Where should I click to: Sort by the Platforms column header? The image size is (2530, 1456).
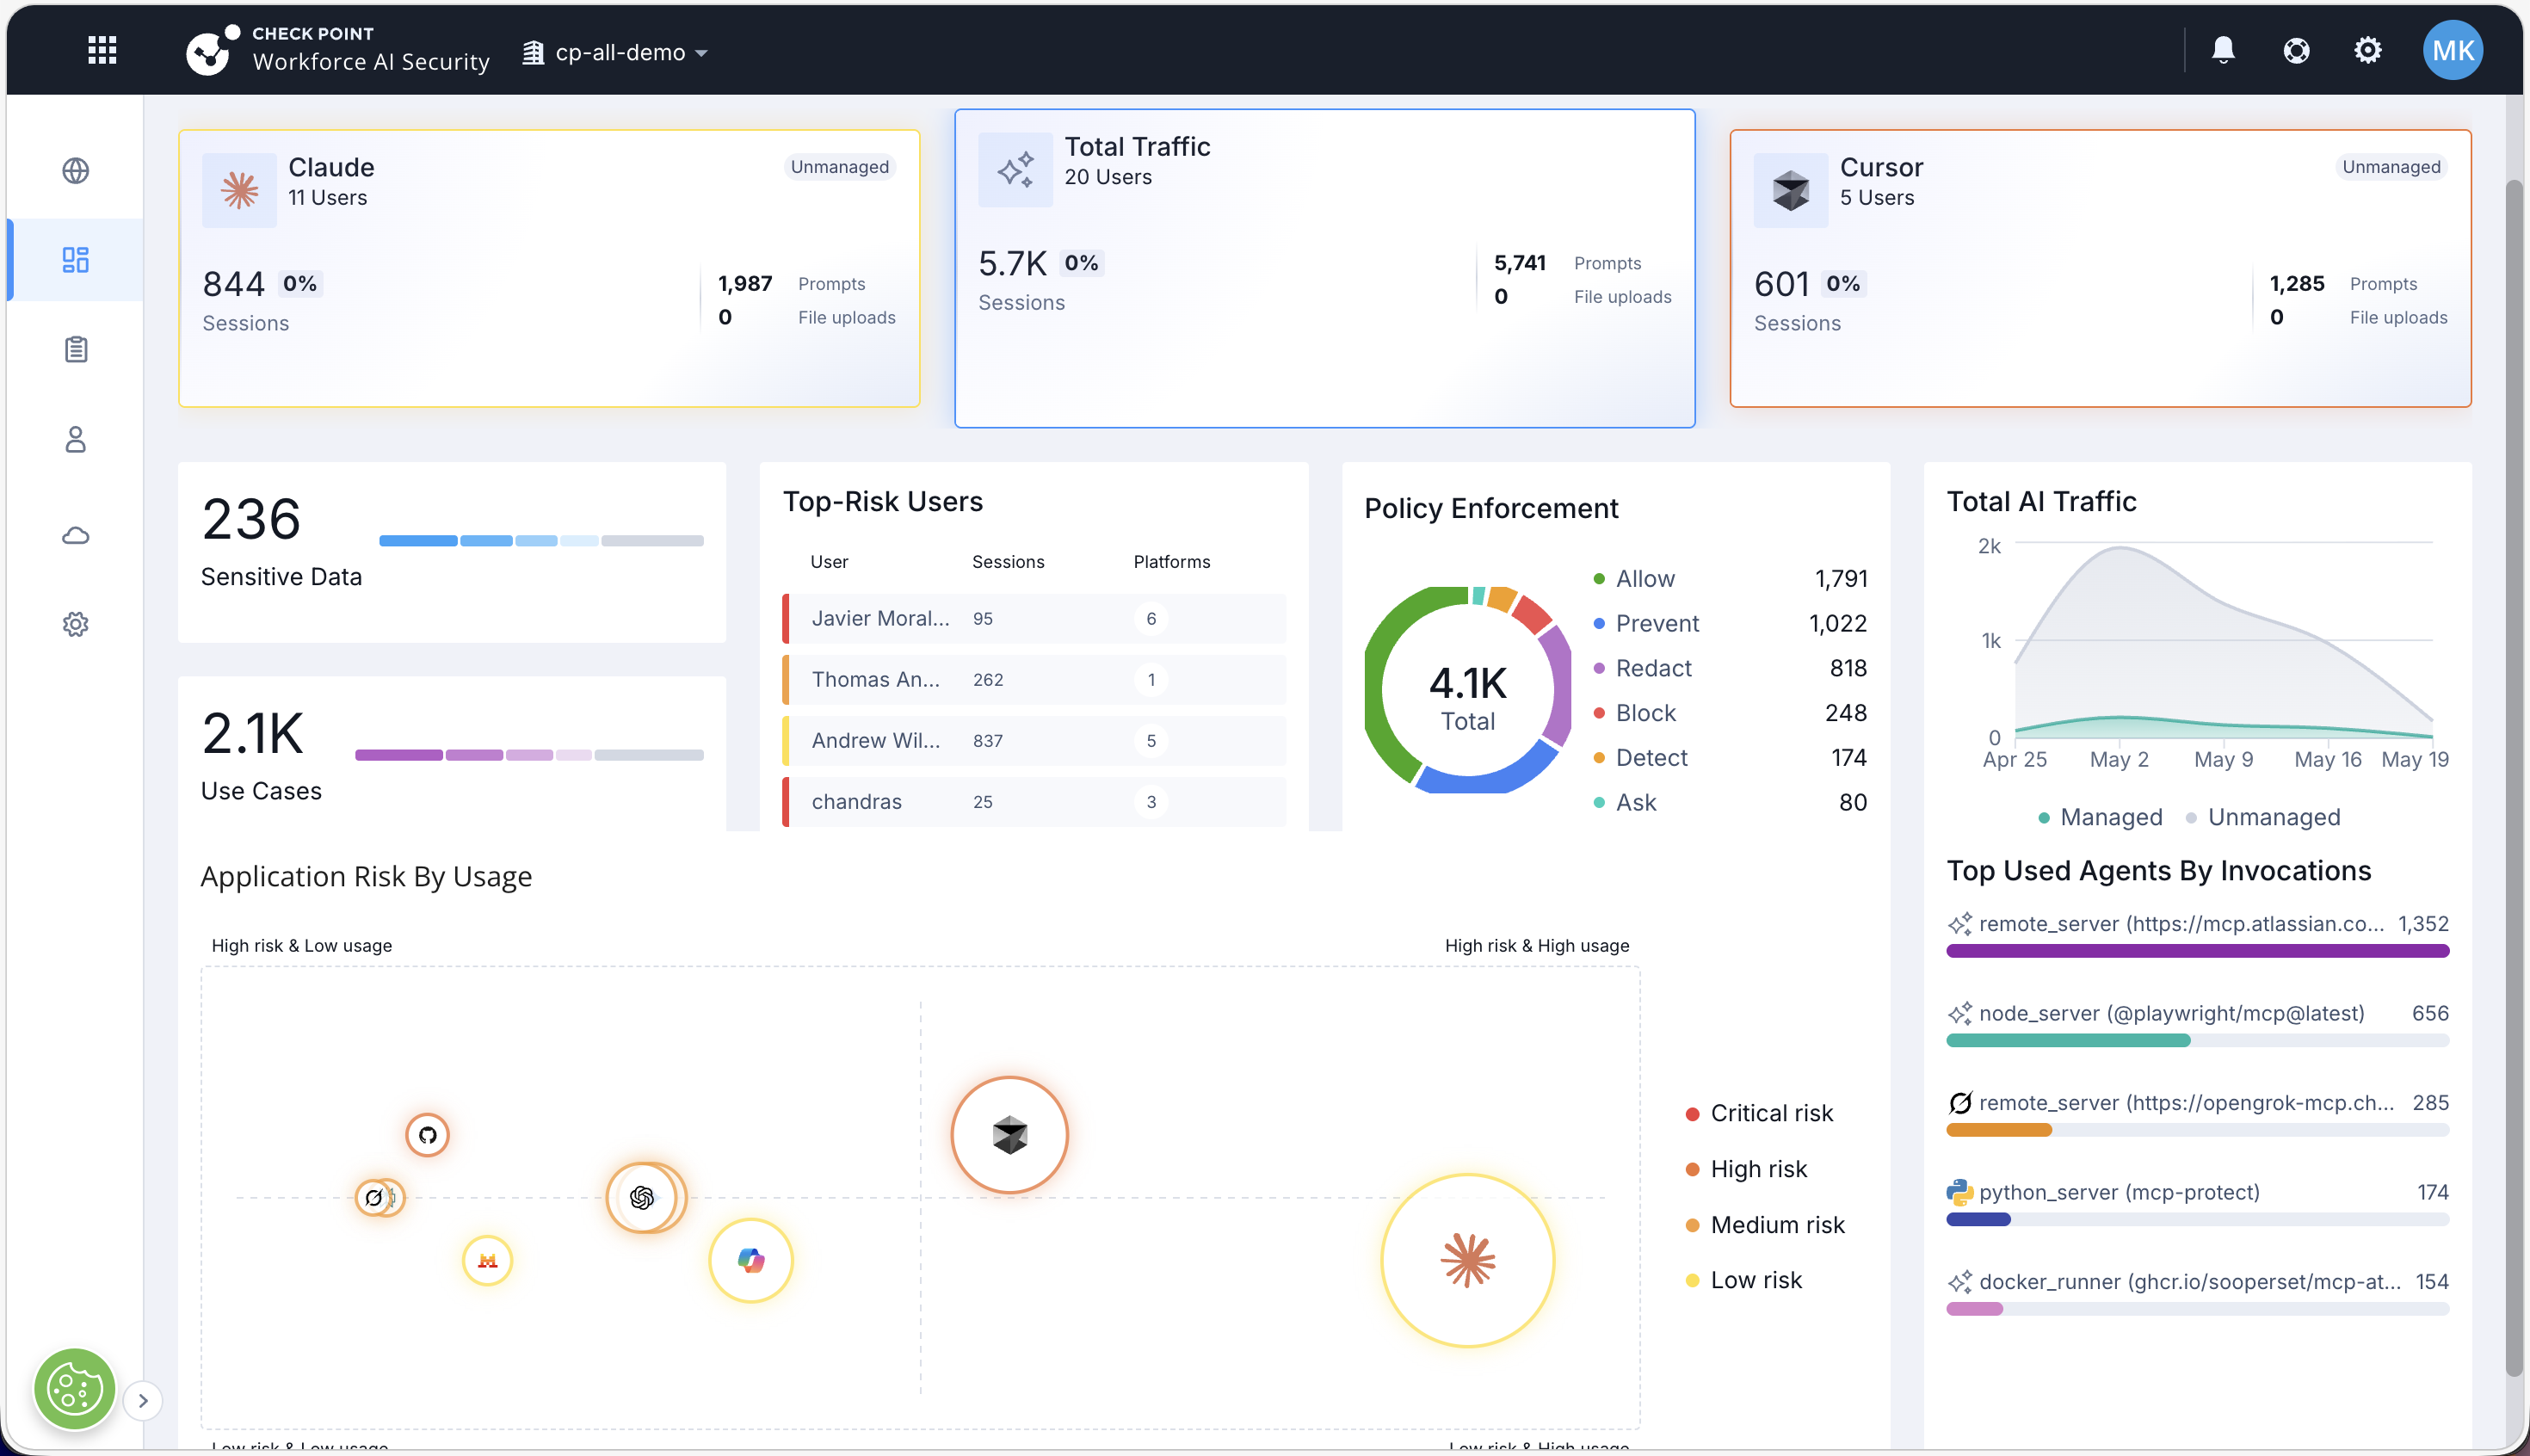coord(1172,562)
